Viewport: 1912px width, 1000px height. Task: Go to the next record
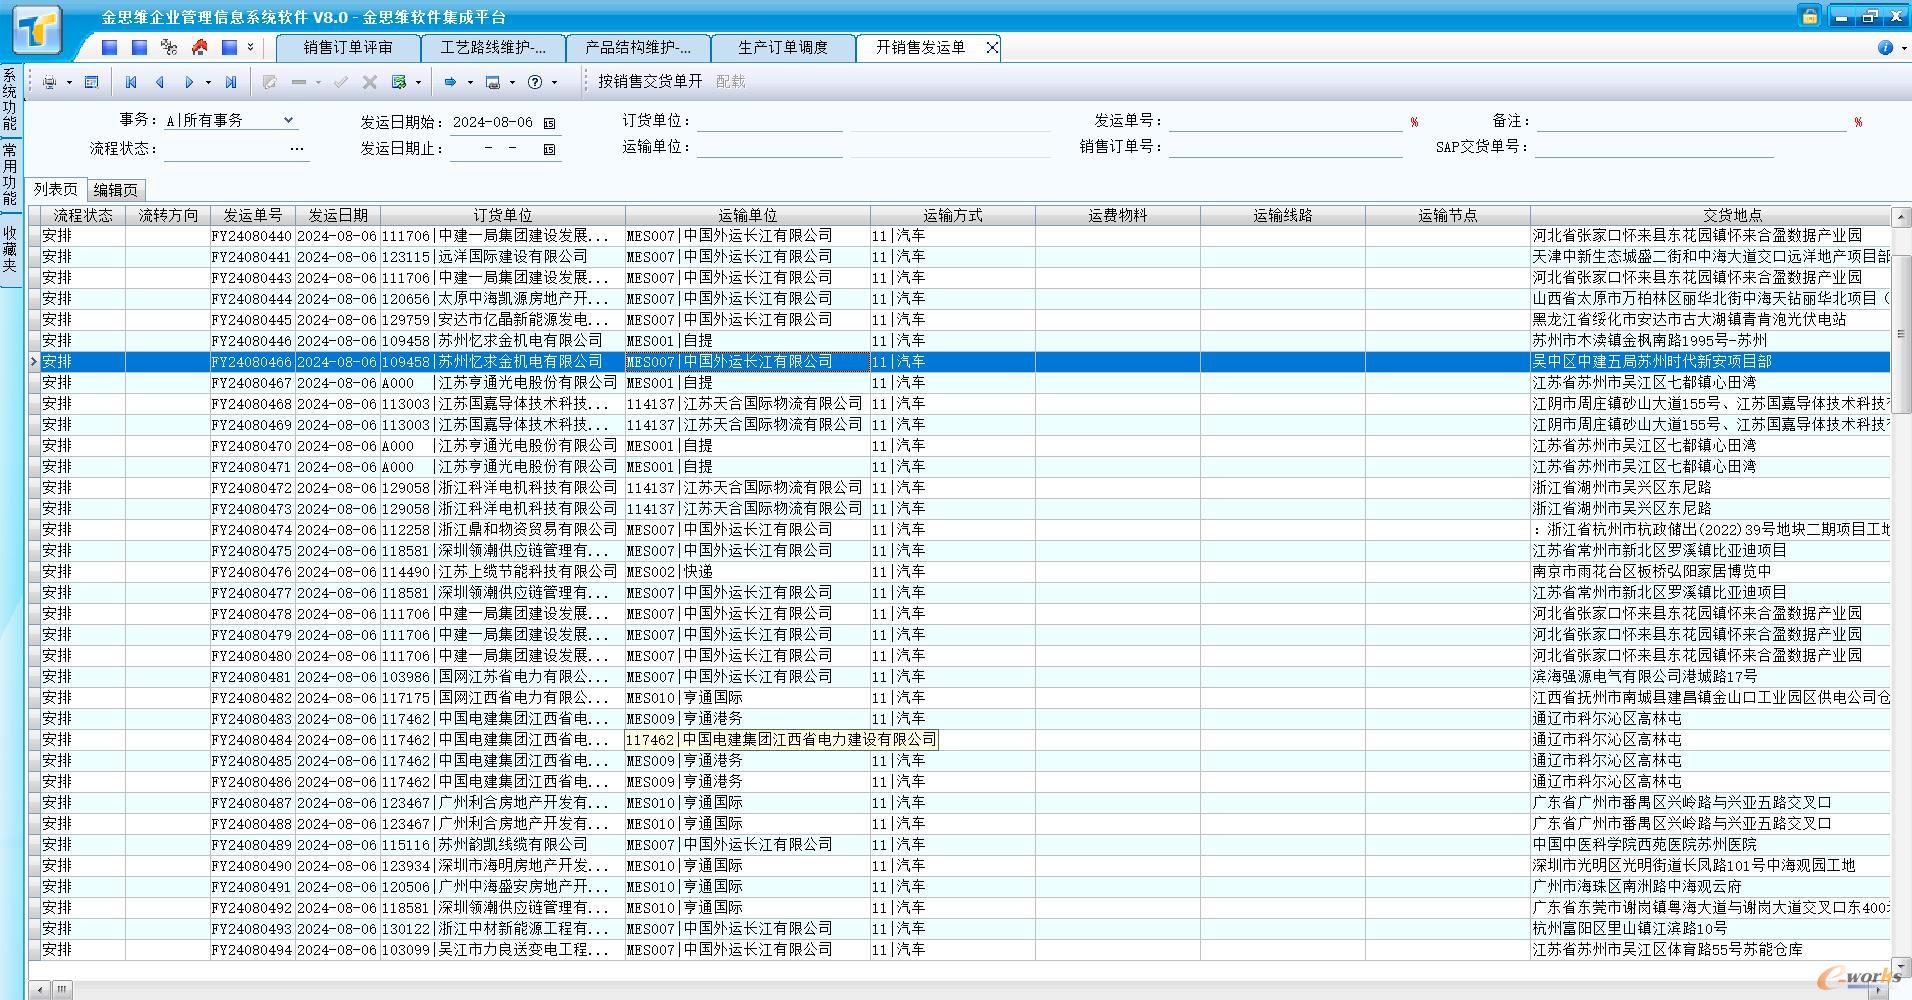coord(189,82)
